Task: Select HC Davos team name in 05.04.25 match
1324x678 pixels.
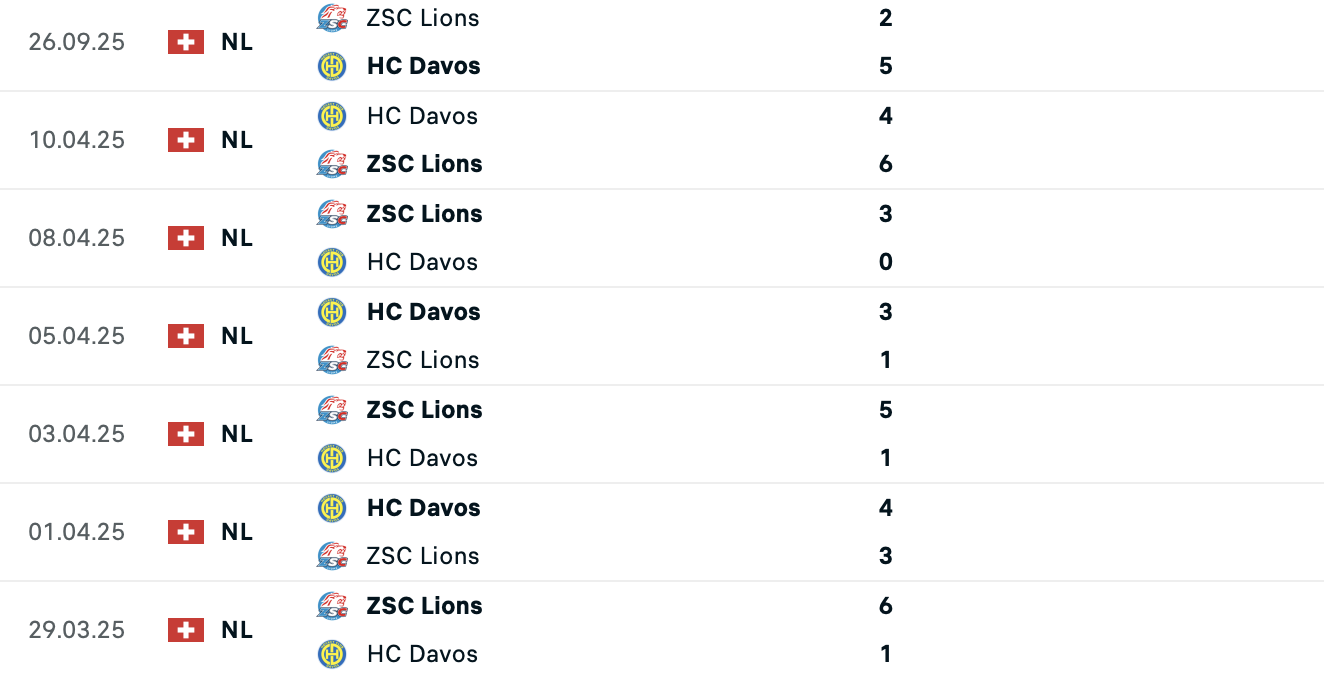Action: tap(423, 312)
